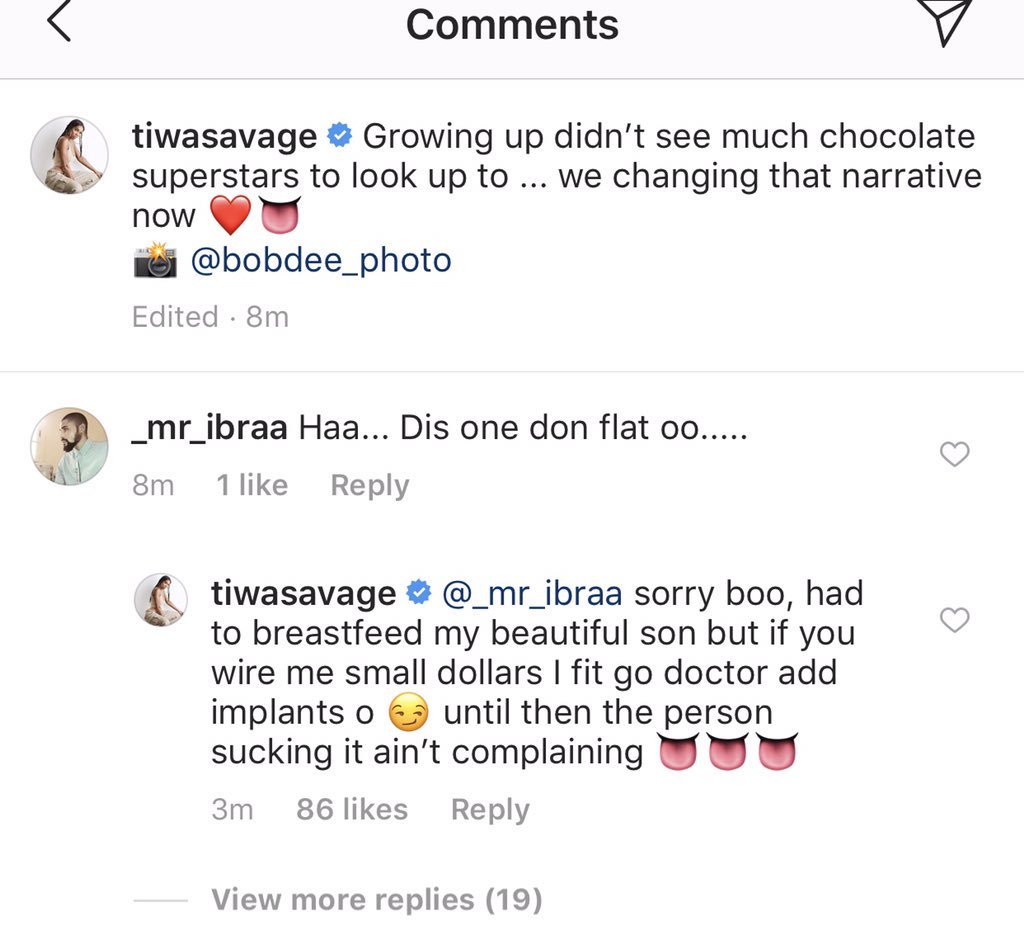The height and width of the screenshot is (944, 1024).
Task: Like the _mr_ibraa comment with heart
Action: pos(955,455)
